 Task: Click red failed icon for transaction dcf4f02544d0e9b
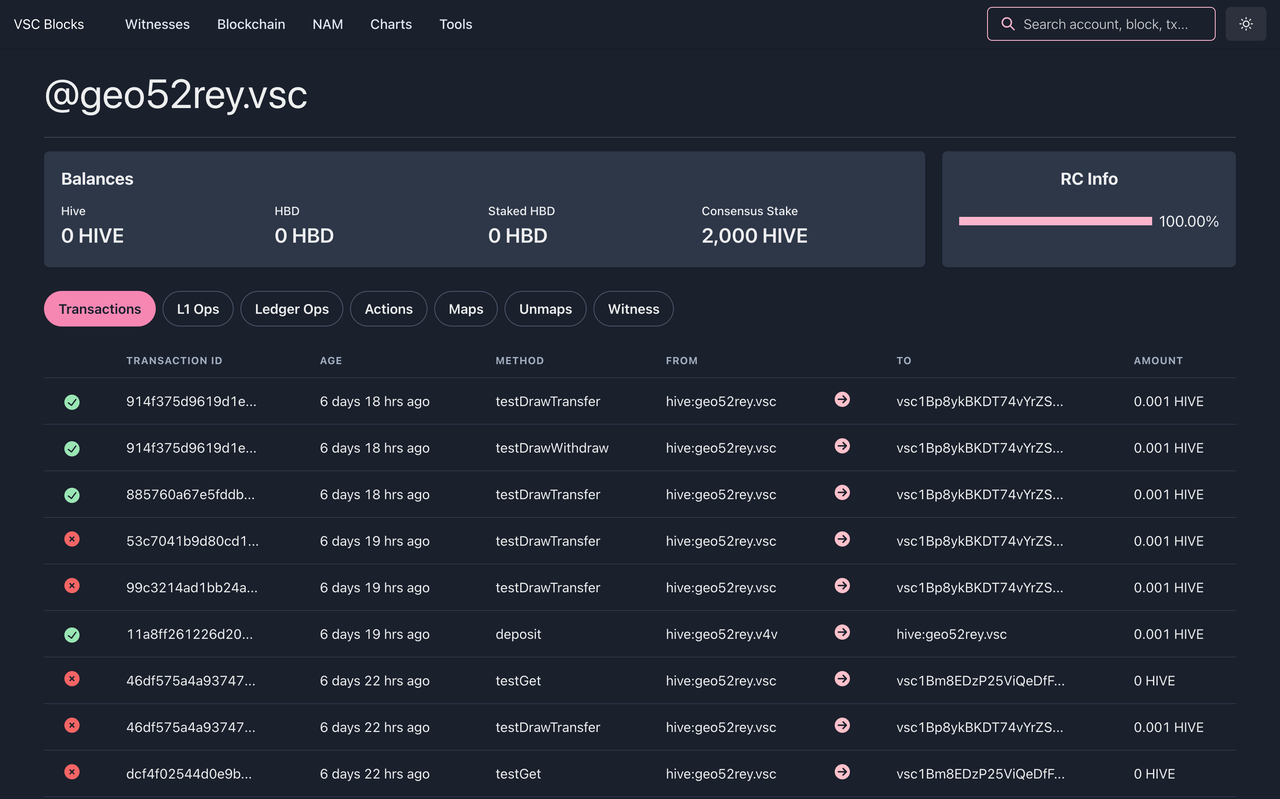(72, 772)
